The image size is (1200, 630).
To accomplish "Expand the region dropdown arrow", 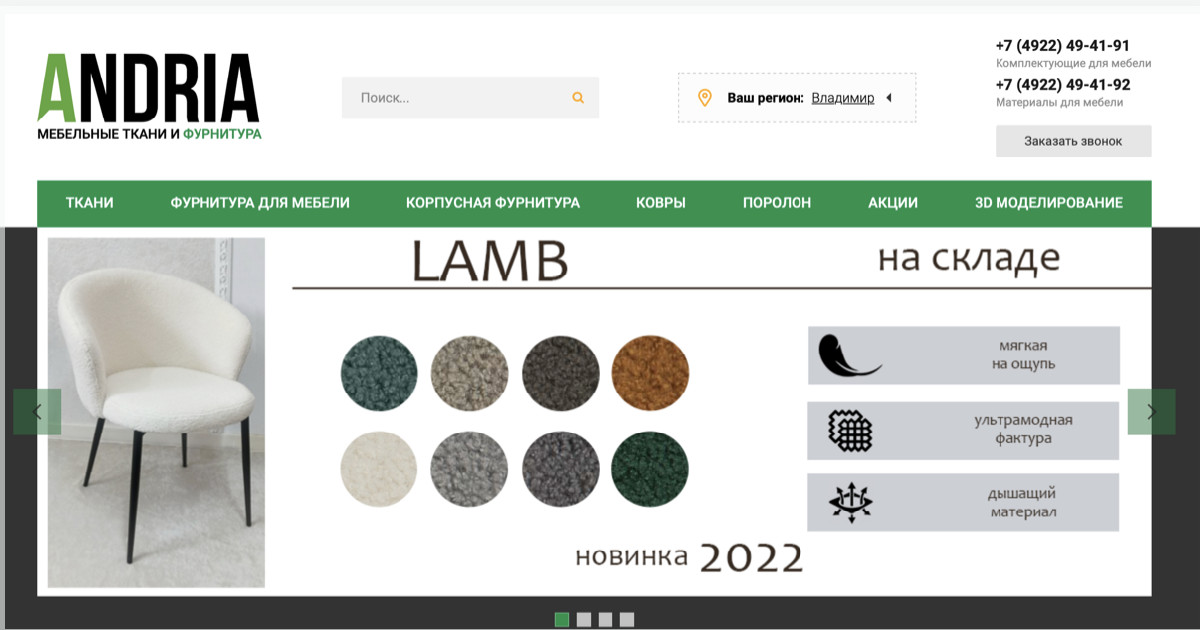I will coord(888,98).
